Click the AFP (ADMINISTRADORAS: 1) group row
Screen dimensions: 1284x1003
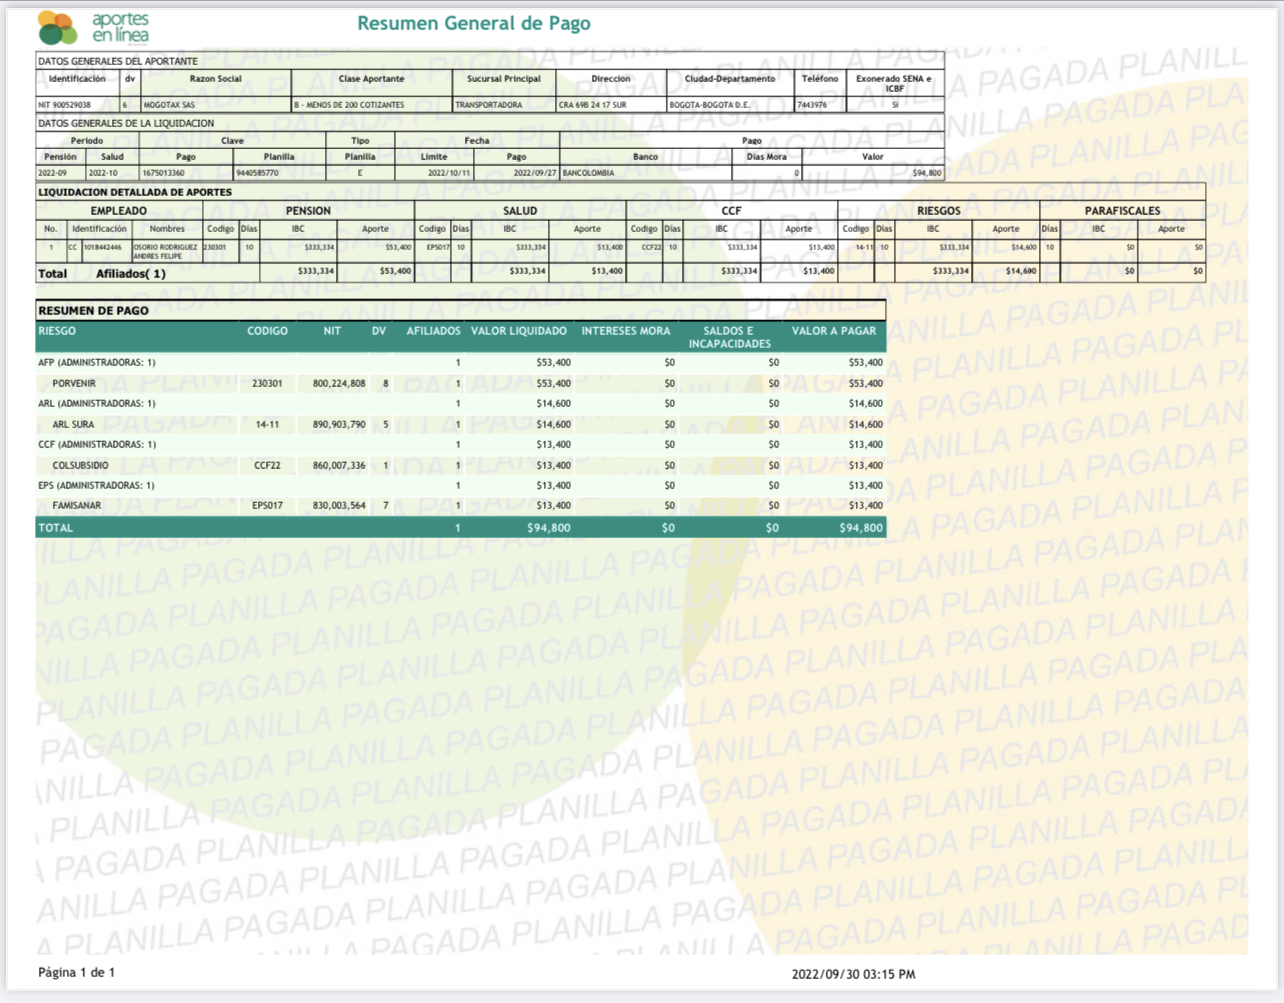[96, 363]
